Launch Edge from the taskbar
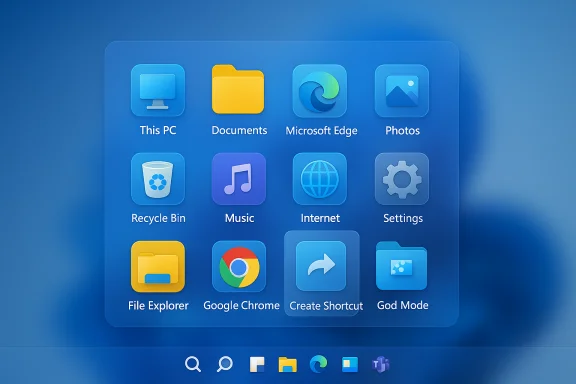The height and width of the screenshot is (384, 576). coord(318,364)
